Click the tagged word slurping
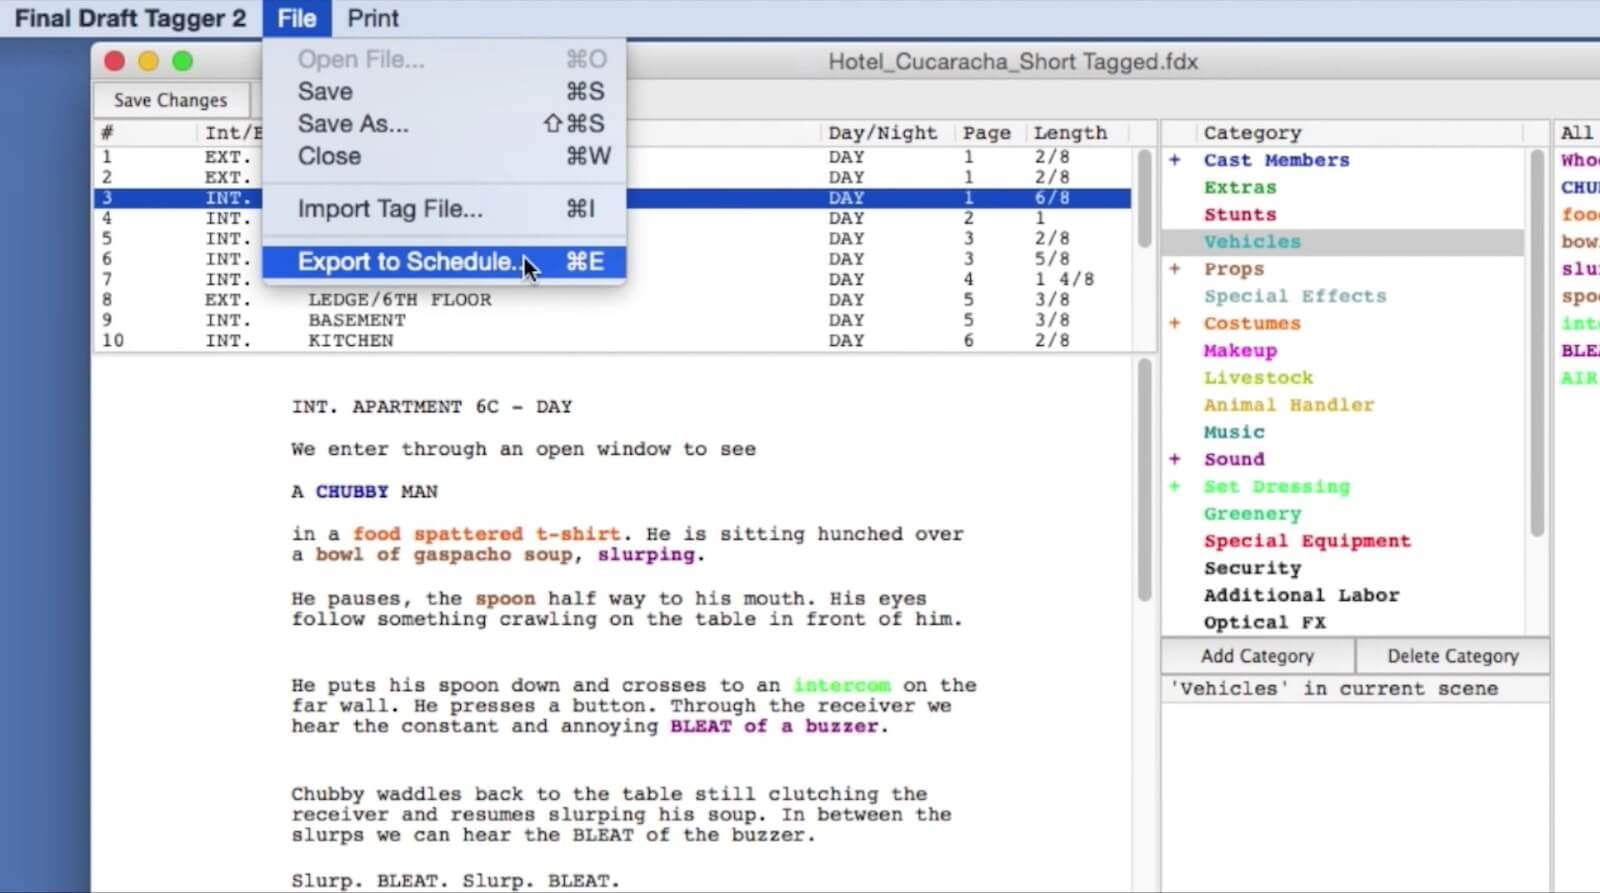The height and width of the screenshot is (893, 1600). pos(646,554)
